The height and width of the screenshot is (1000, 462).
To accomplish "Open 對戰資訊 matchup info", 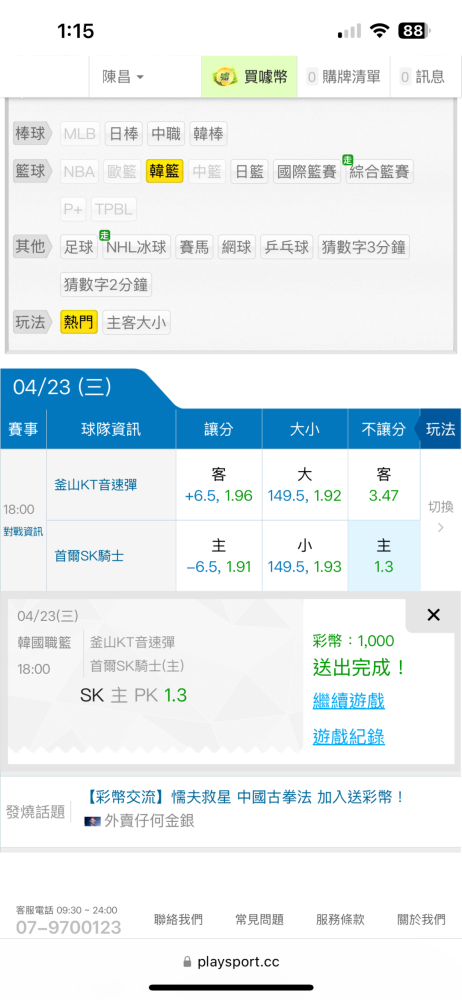I will point(23,532).
